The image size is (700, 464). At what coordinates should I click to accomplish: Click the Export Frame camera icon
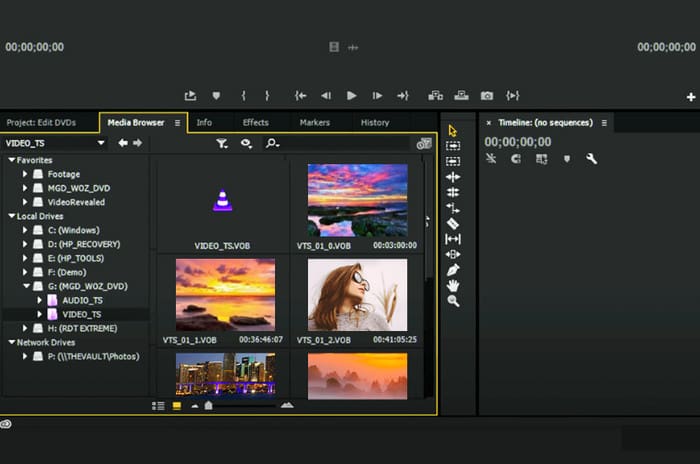pyautogui.click(x=487, y=96)
